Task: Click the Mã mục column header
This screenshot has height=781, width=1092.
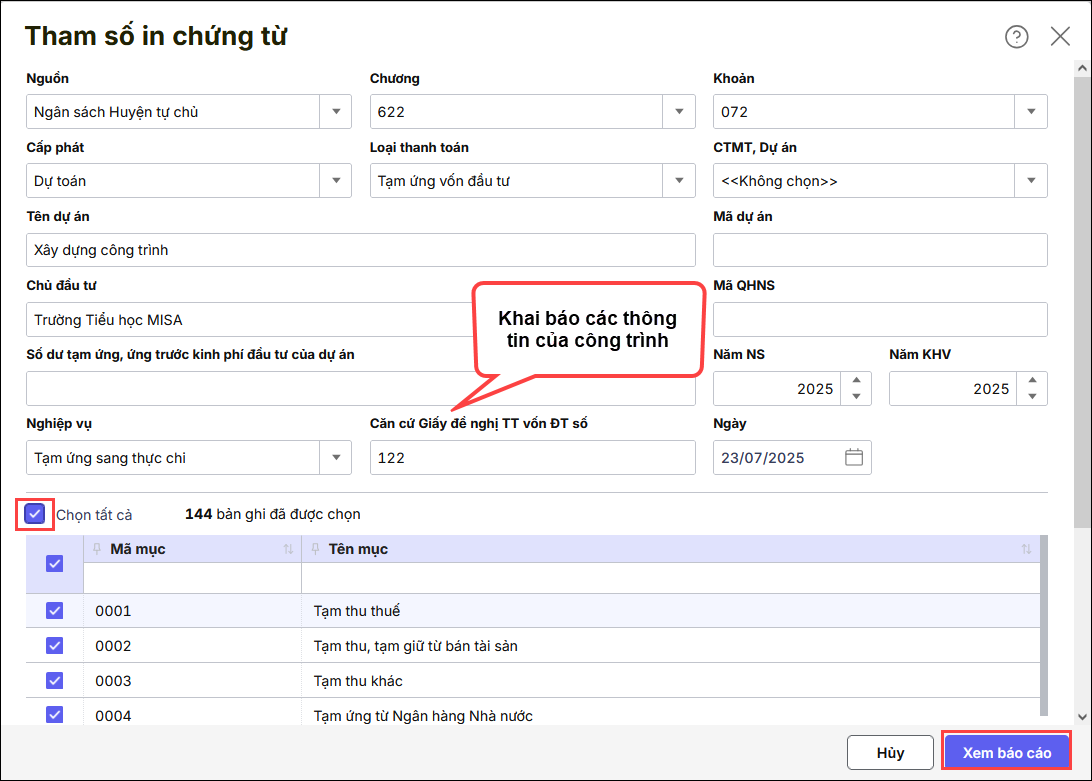Action: click(192, 549)
